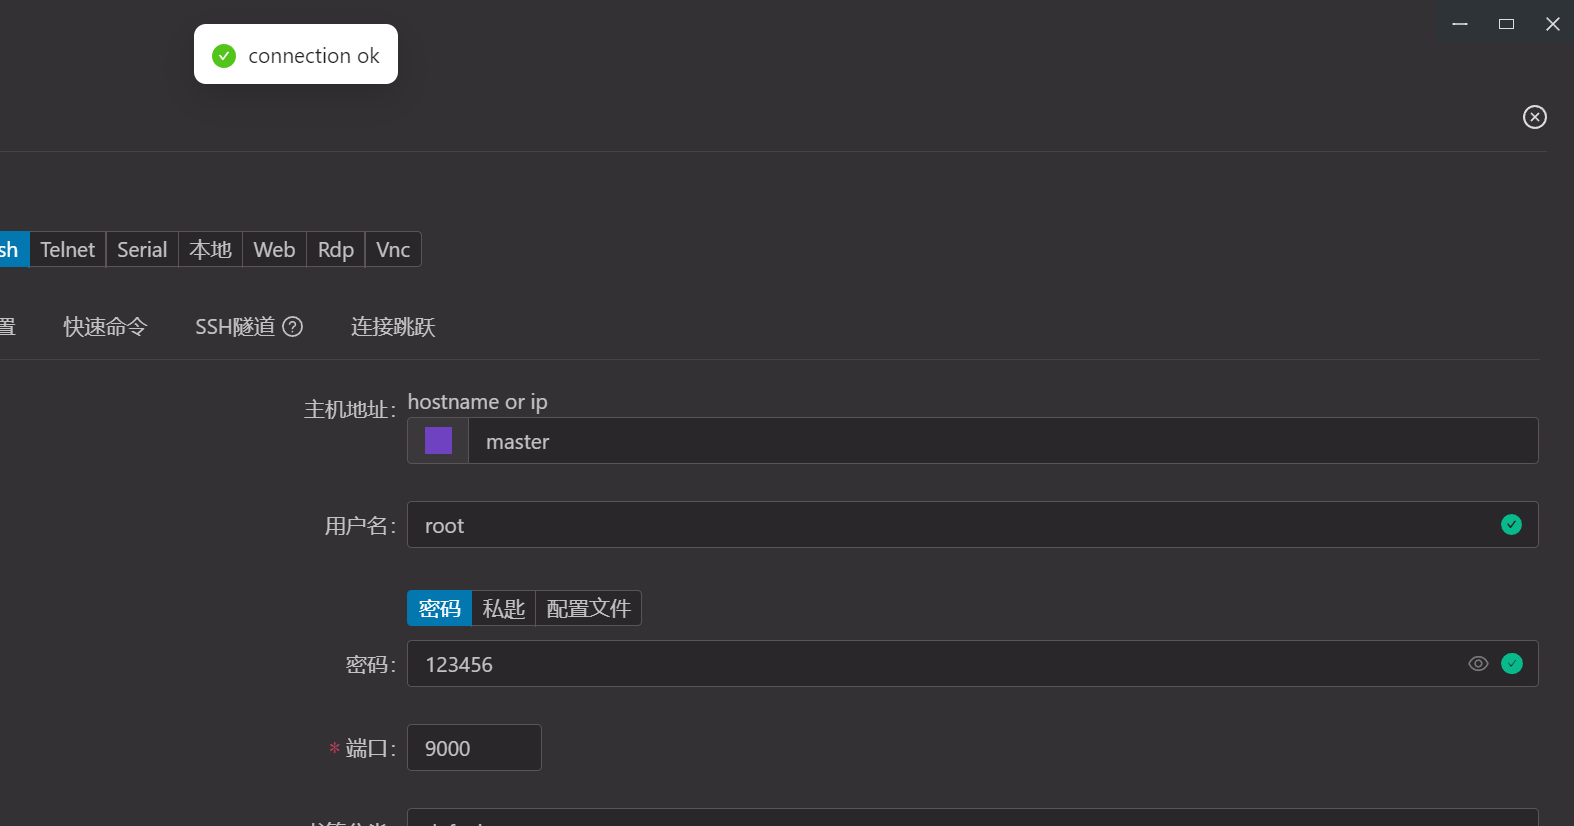Focus the host address field containing master
The image size is (1574, 826).
(1003, 441)
